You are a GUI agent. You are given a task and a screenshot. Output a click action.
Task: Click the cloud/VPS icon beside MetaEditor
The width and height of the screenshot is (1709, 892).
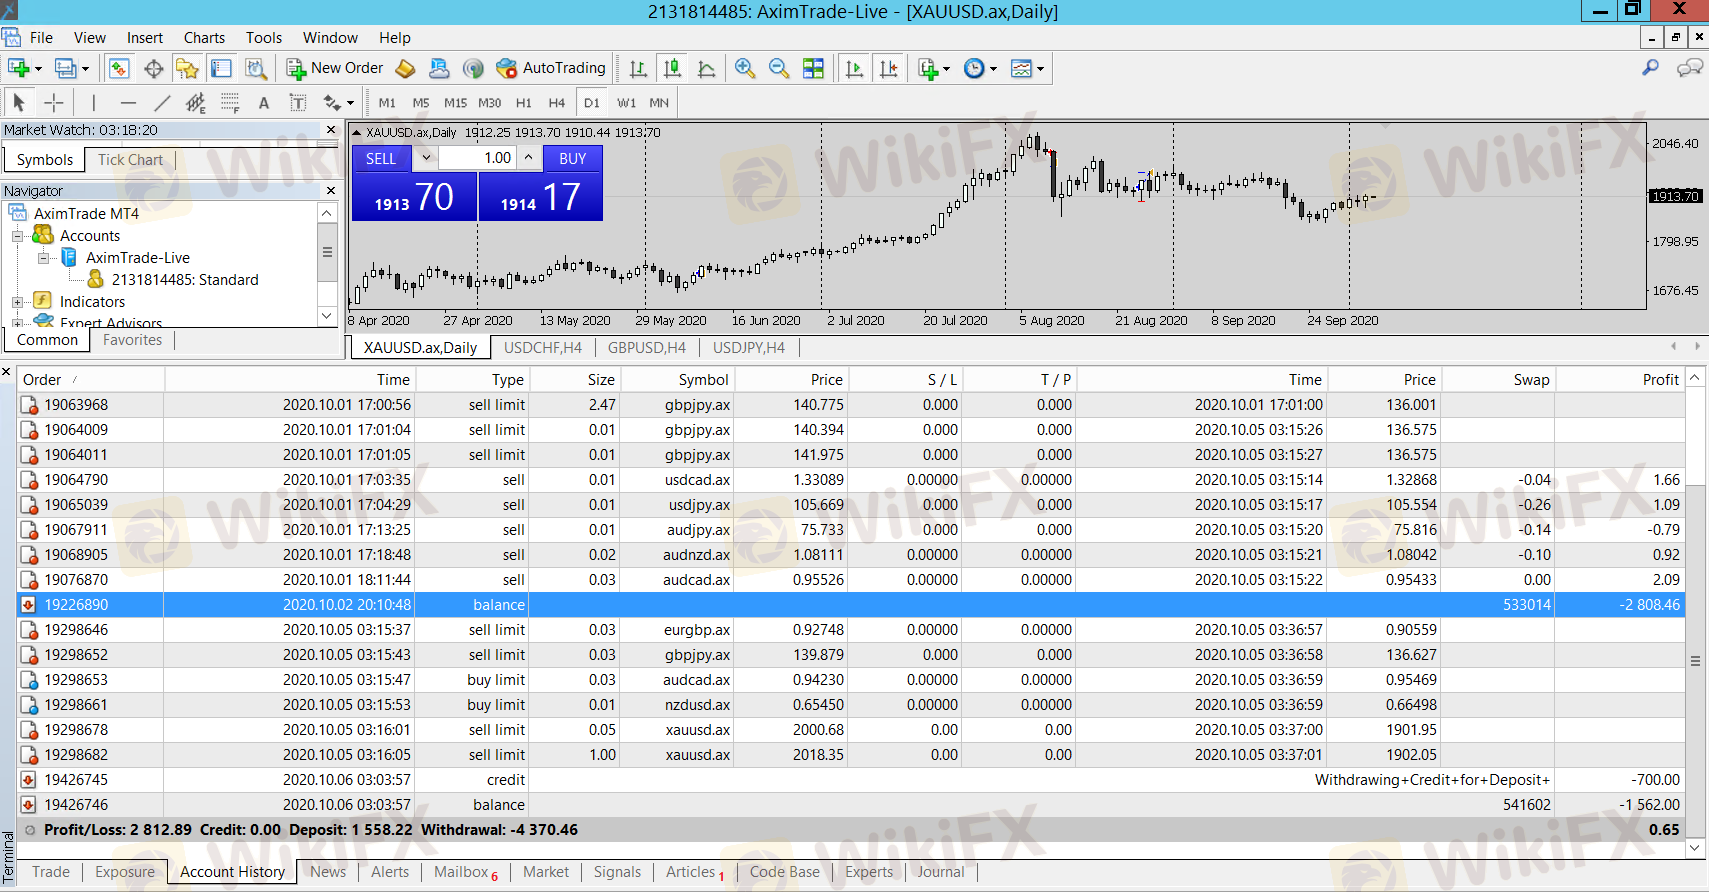[439, 68]
